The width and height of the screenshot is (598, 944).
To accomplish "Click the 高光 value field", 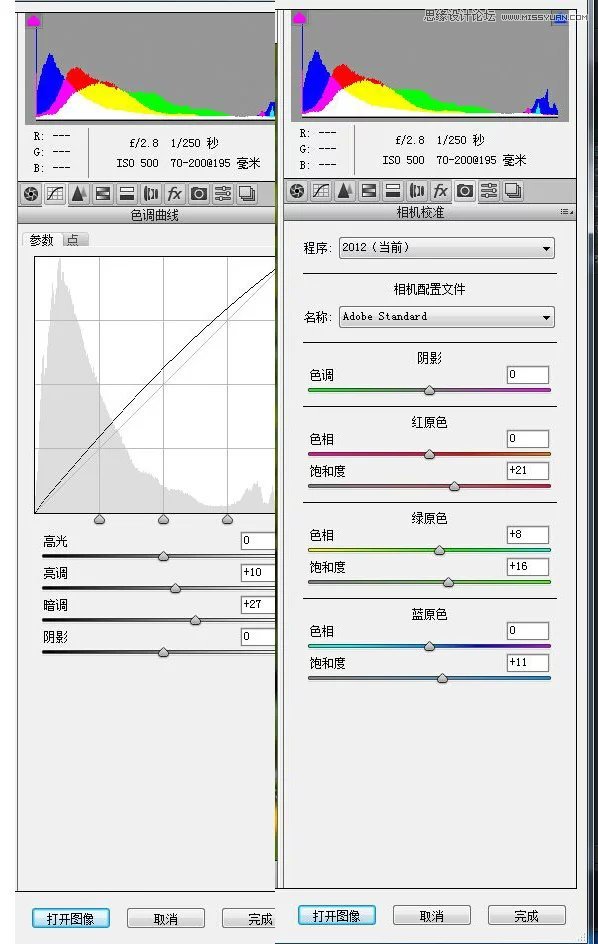I will coord(258,541).
